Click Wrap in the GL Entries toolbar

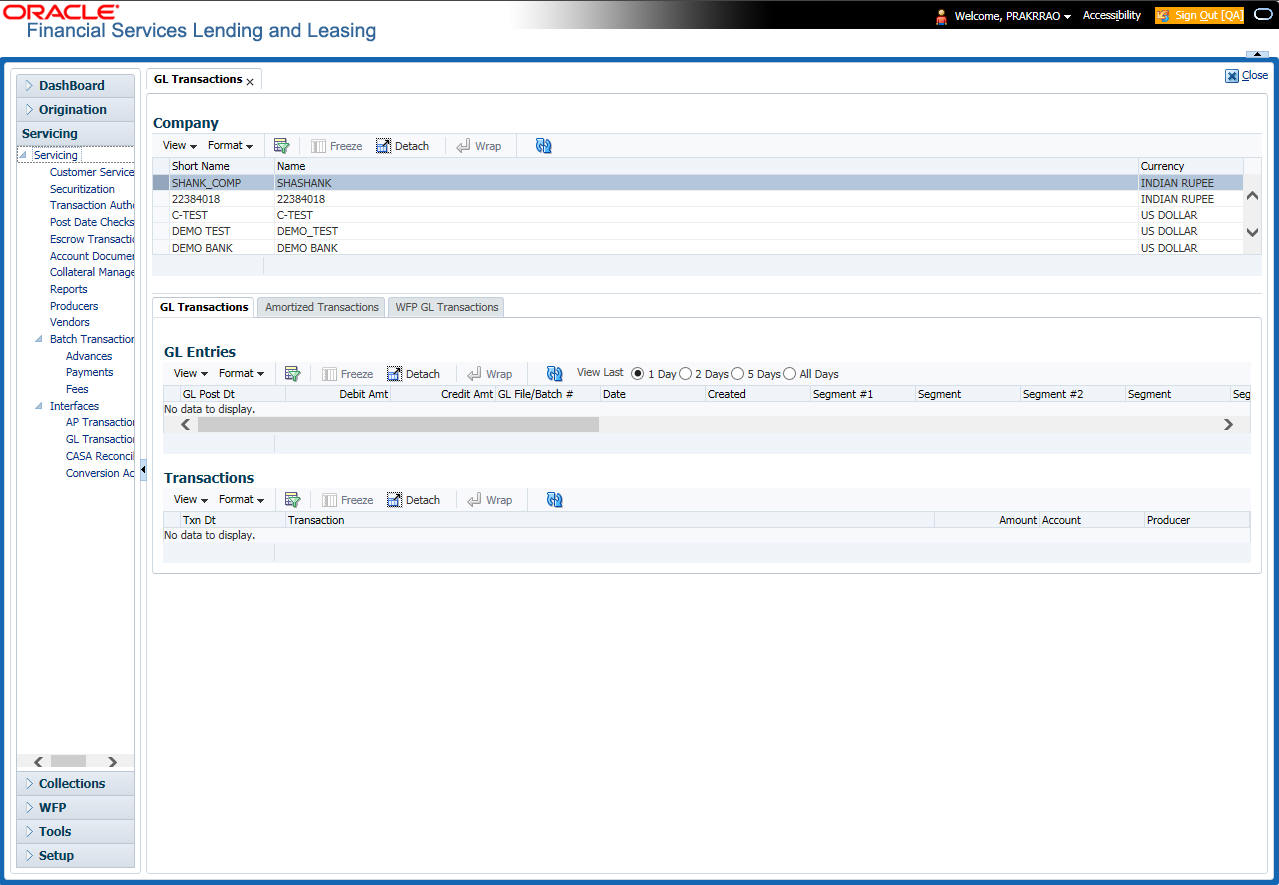click(490, 374)
